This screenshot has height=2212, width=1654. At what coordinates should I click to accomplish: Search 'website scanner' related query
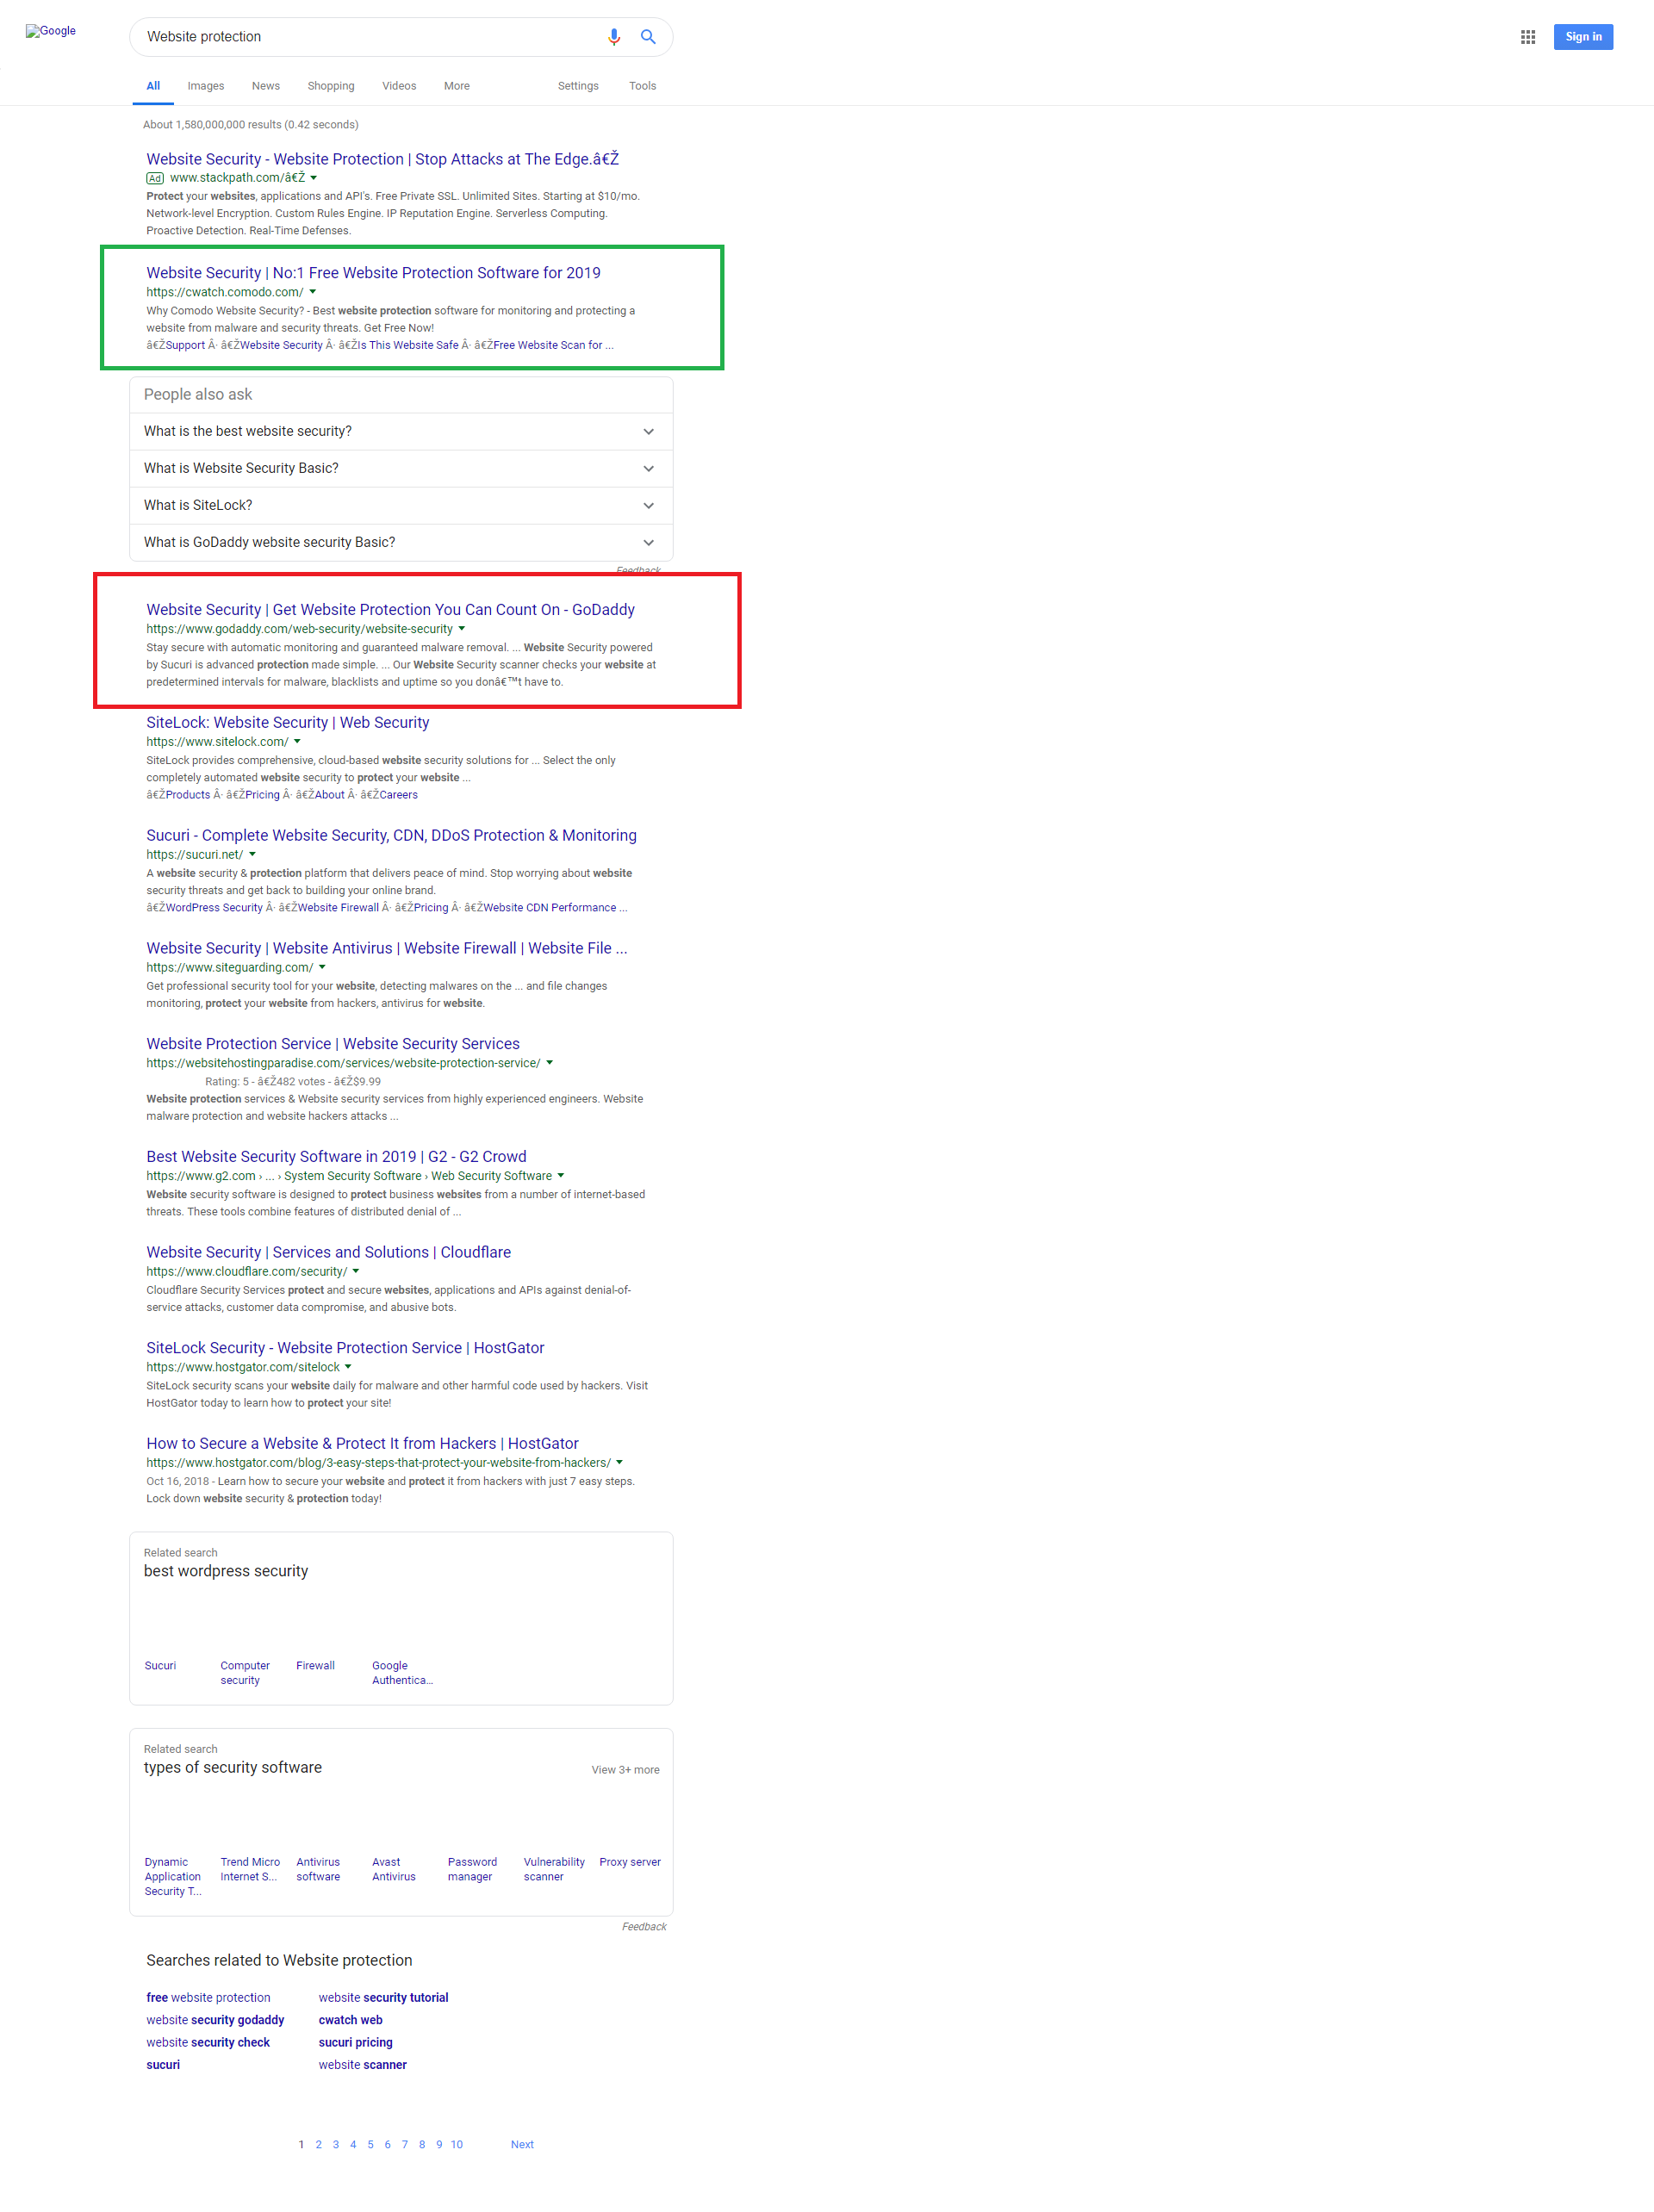coord(362,2065)
